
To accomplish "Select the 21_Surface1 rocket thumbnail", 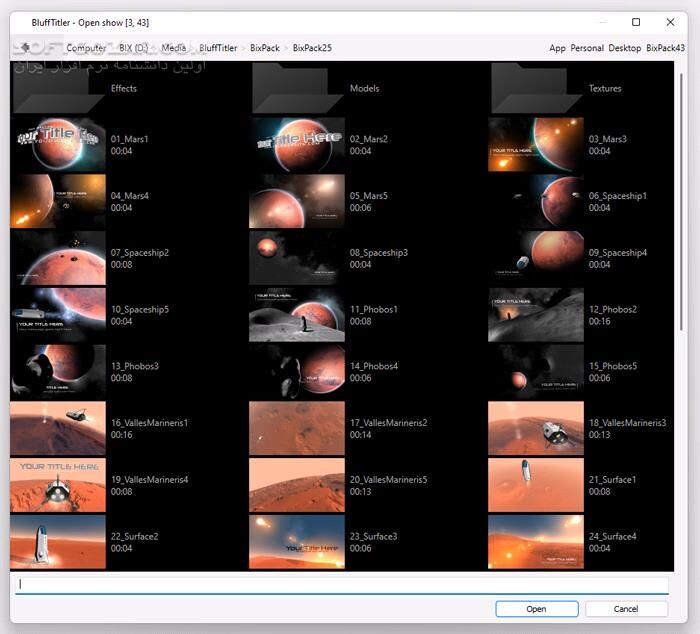I will pos(535,485).
